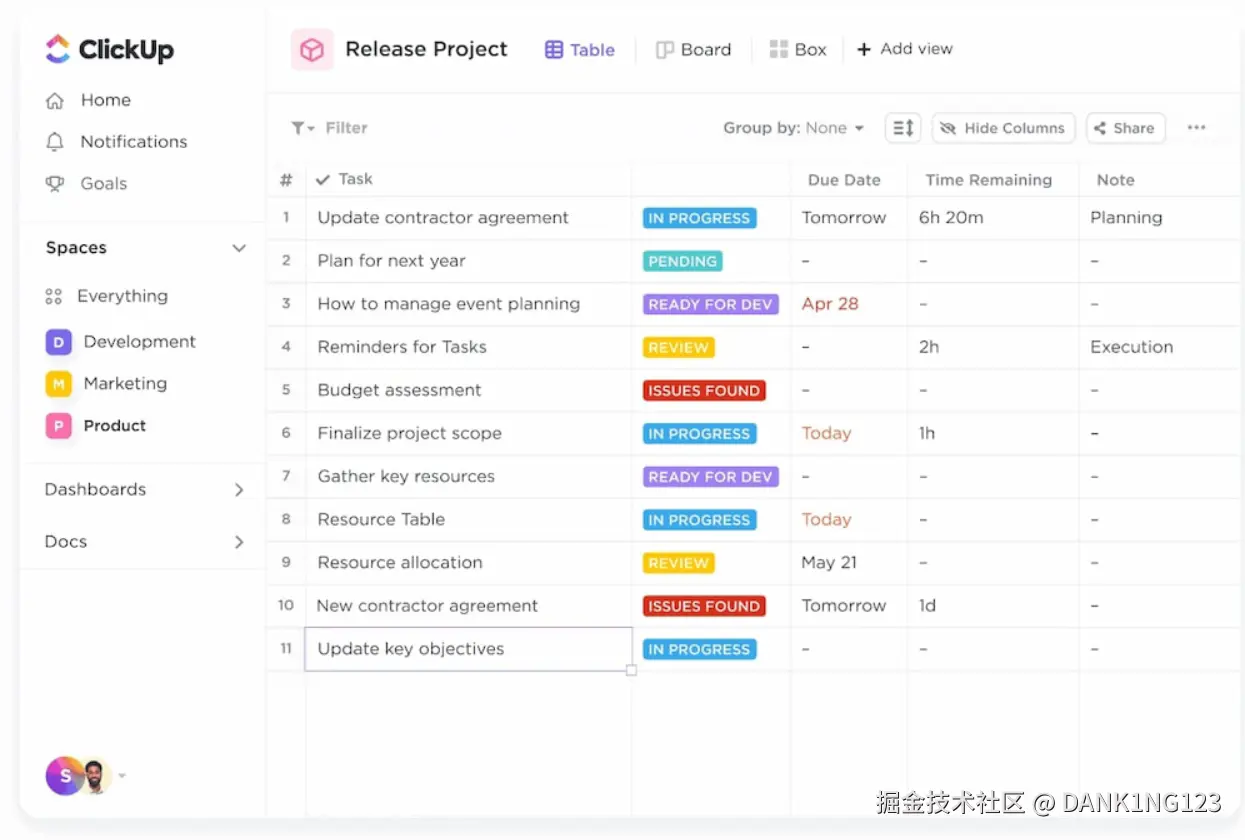The image size is (1245, 840).
Task: Open the Group by: None dropdown
Action: 793,128
